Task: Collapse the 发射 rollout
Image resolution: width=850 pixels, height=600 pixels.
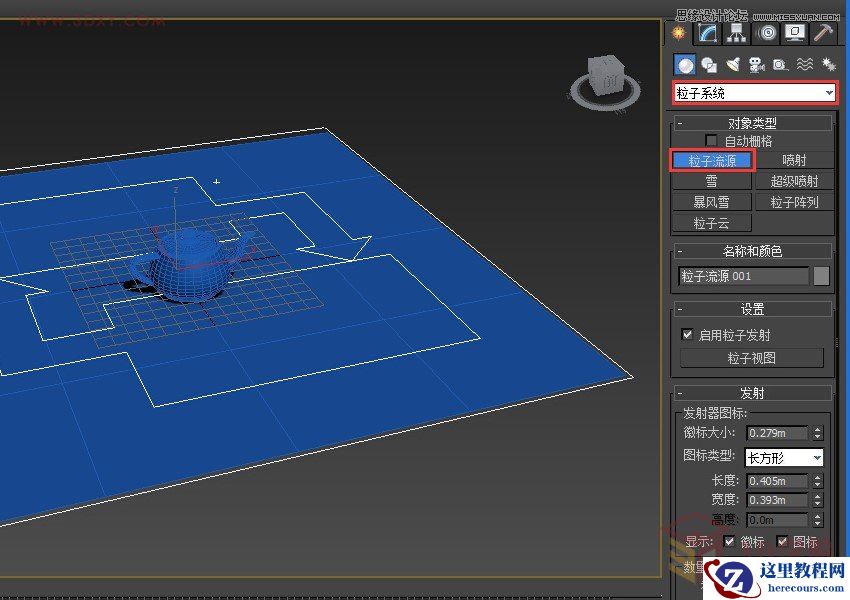Action: 752,391
